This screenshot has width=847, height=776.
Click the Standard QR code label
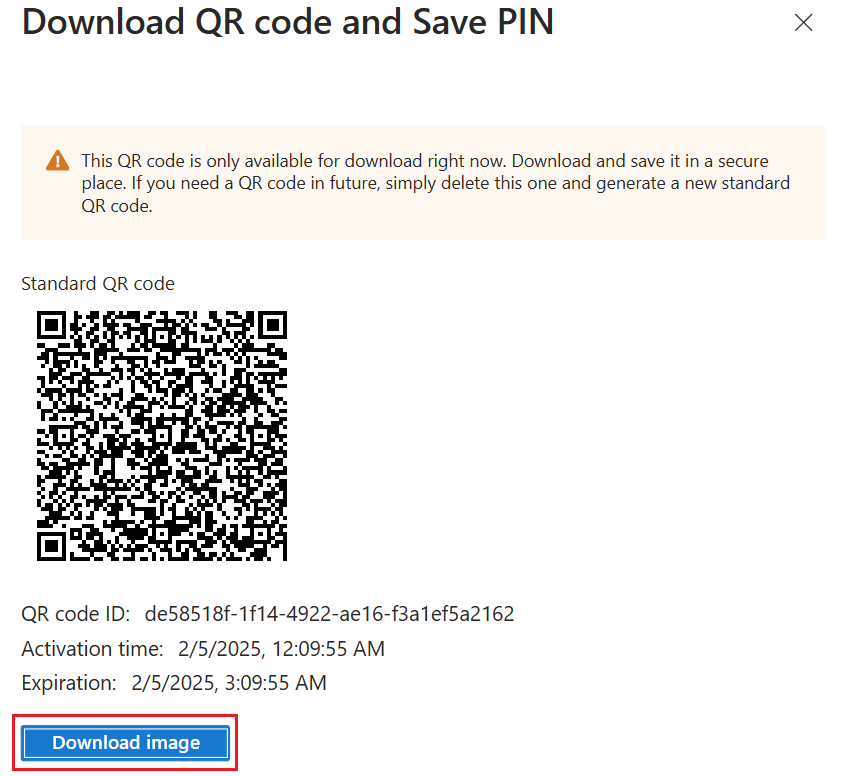coord(97,283)
